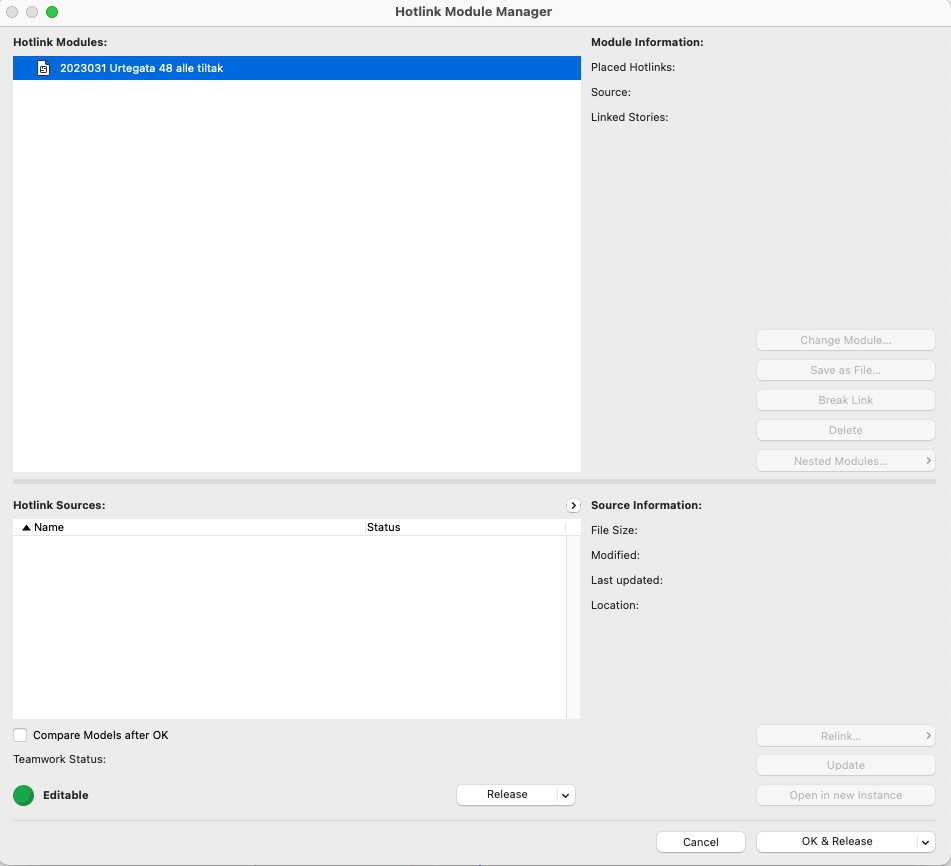This screenshot has height=866, width=951.
Task: Expand the Hotlink Sources panel arrow button
Action: pos(573,506)
